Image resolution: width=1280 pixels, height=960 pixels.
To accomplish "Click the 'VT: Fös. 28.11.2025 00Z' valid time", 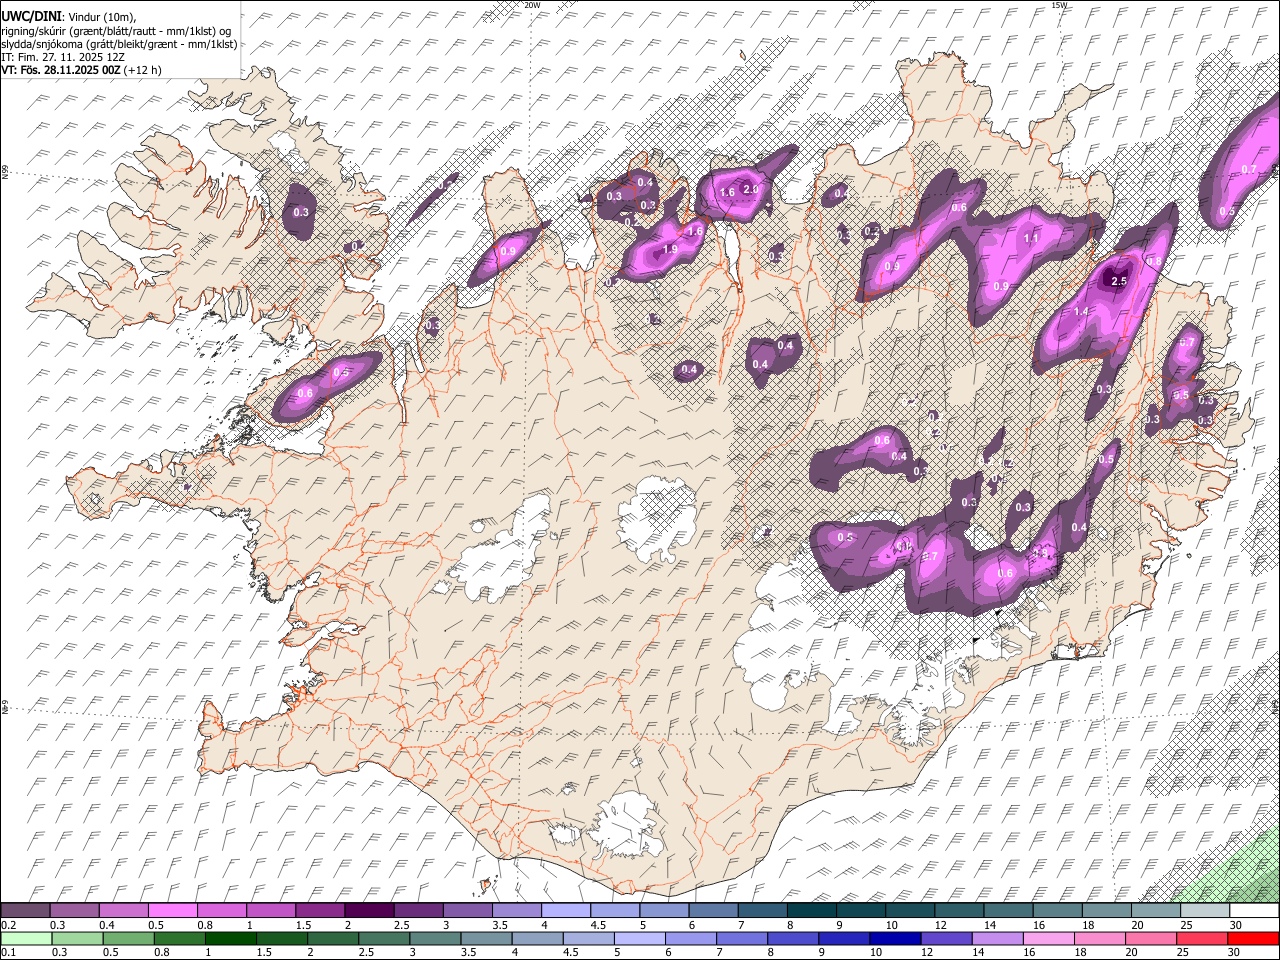I will pyautogui.click(x=60, y=70).
